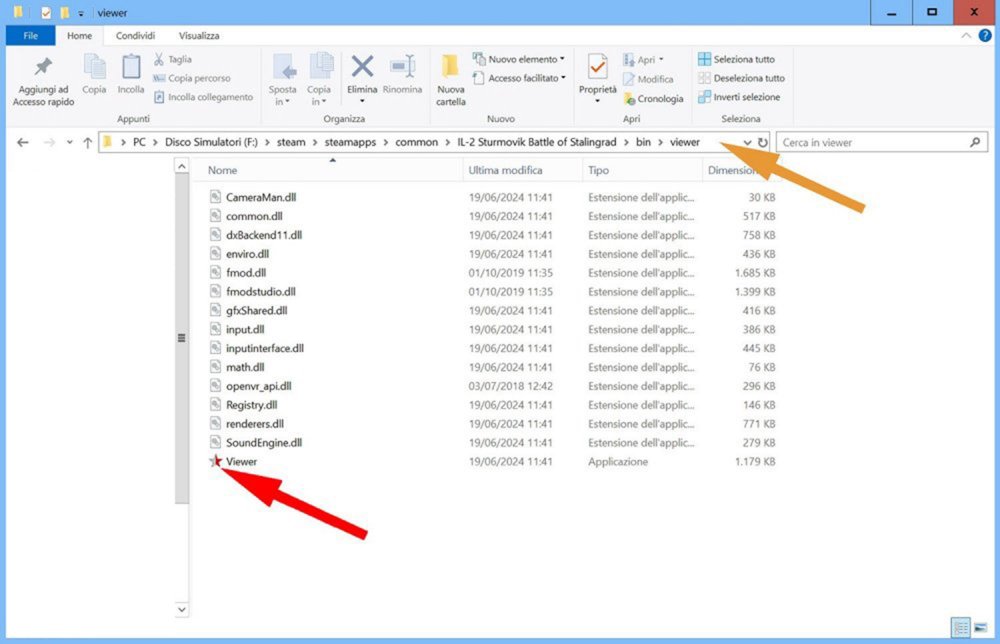Click Disco Simulatori (F:) breadcrumb
Screen dimensions: 1000x644
(x=211, y=142)
